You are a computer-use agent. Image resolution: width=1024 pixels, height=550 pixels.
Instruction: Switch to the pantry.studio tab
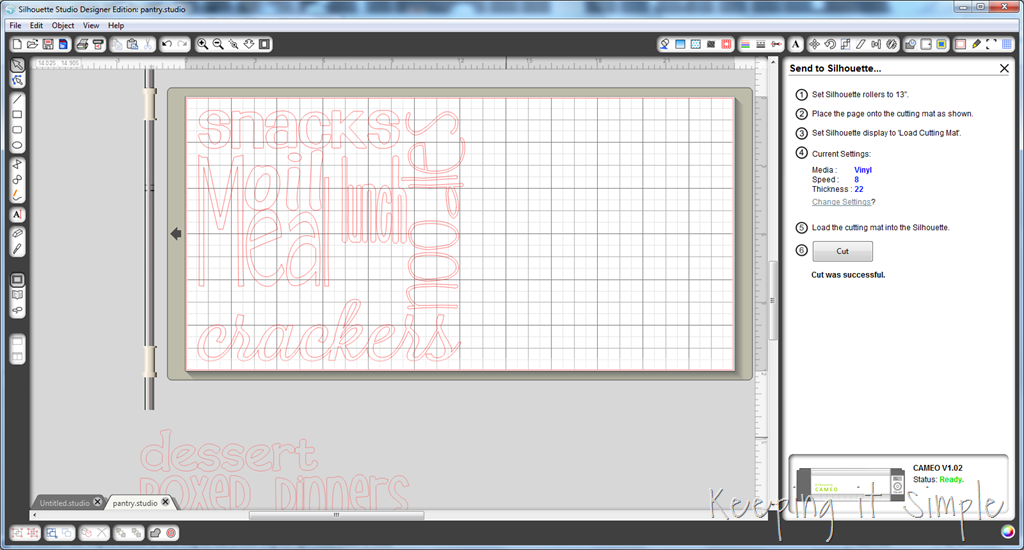135,503
